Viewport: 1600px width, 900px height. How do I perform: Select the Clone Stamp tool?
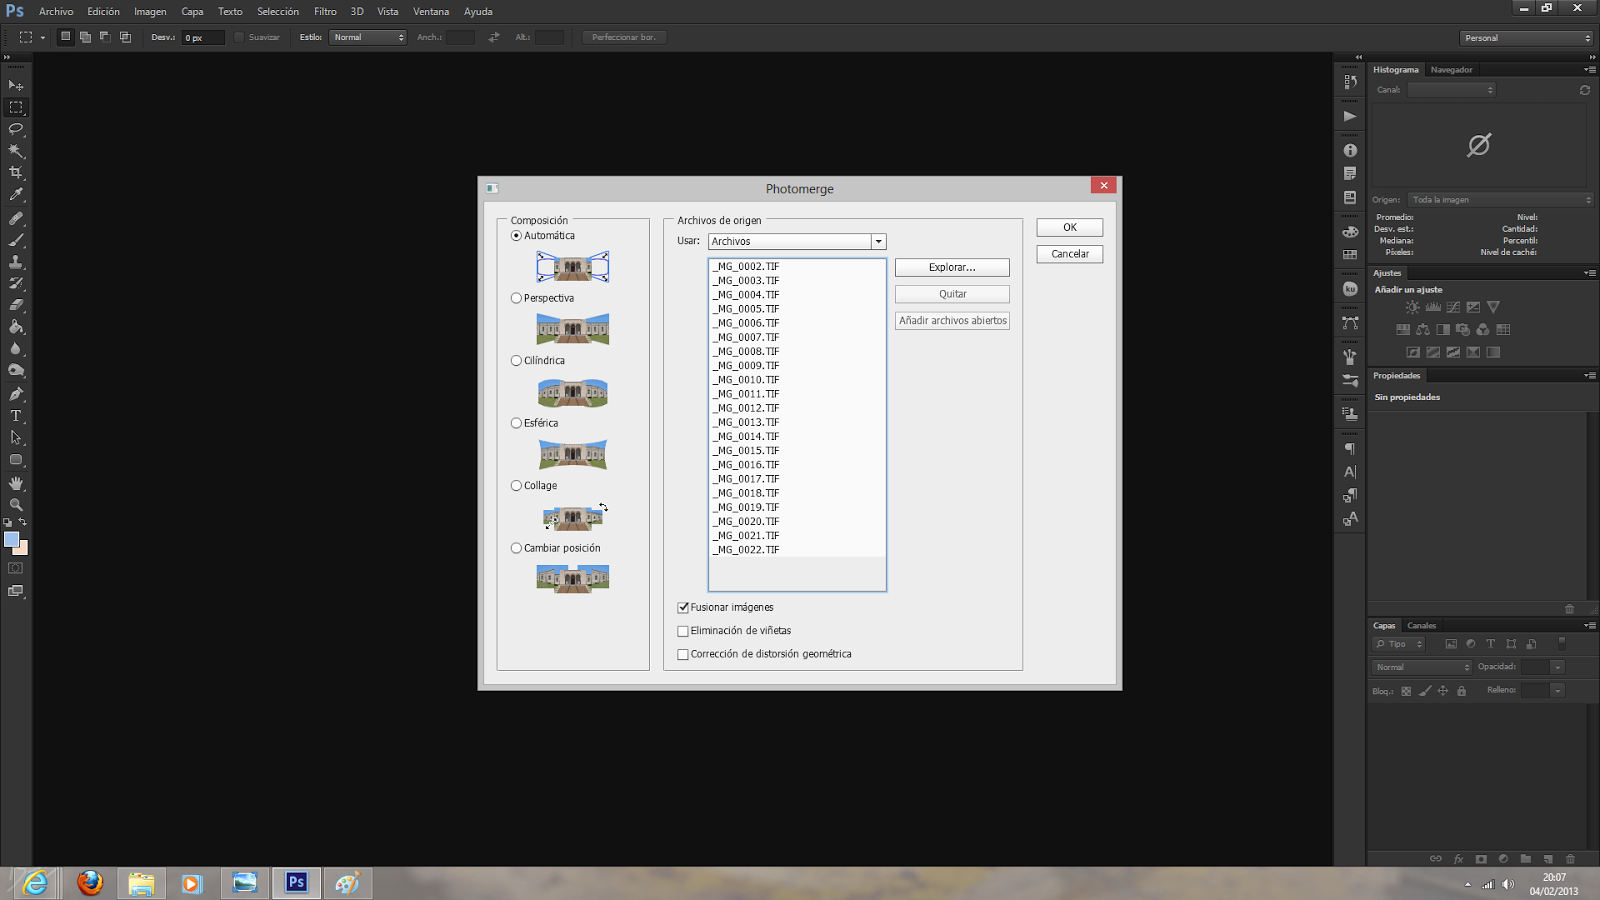tap(16, 262)
